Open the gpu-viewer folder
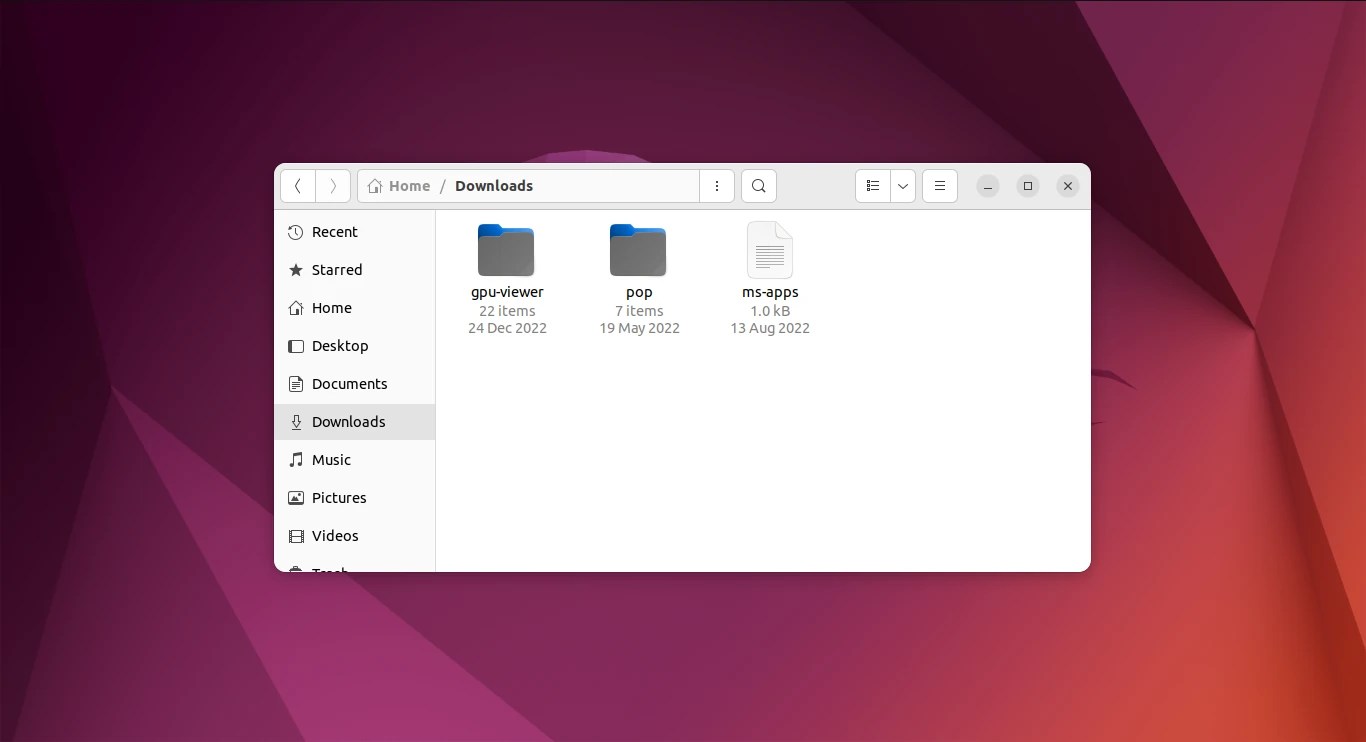The width and height of the screenshot is (1366, 742). click(506, 250)
